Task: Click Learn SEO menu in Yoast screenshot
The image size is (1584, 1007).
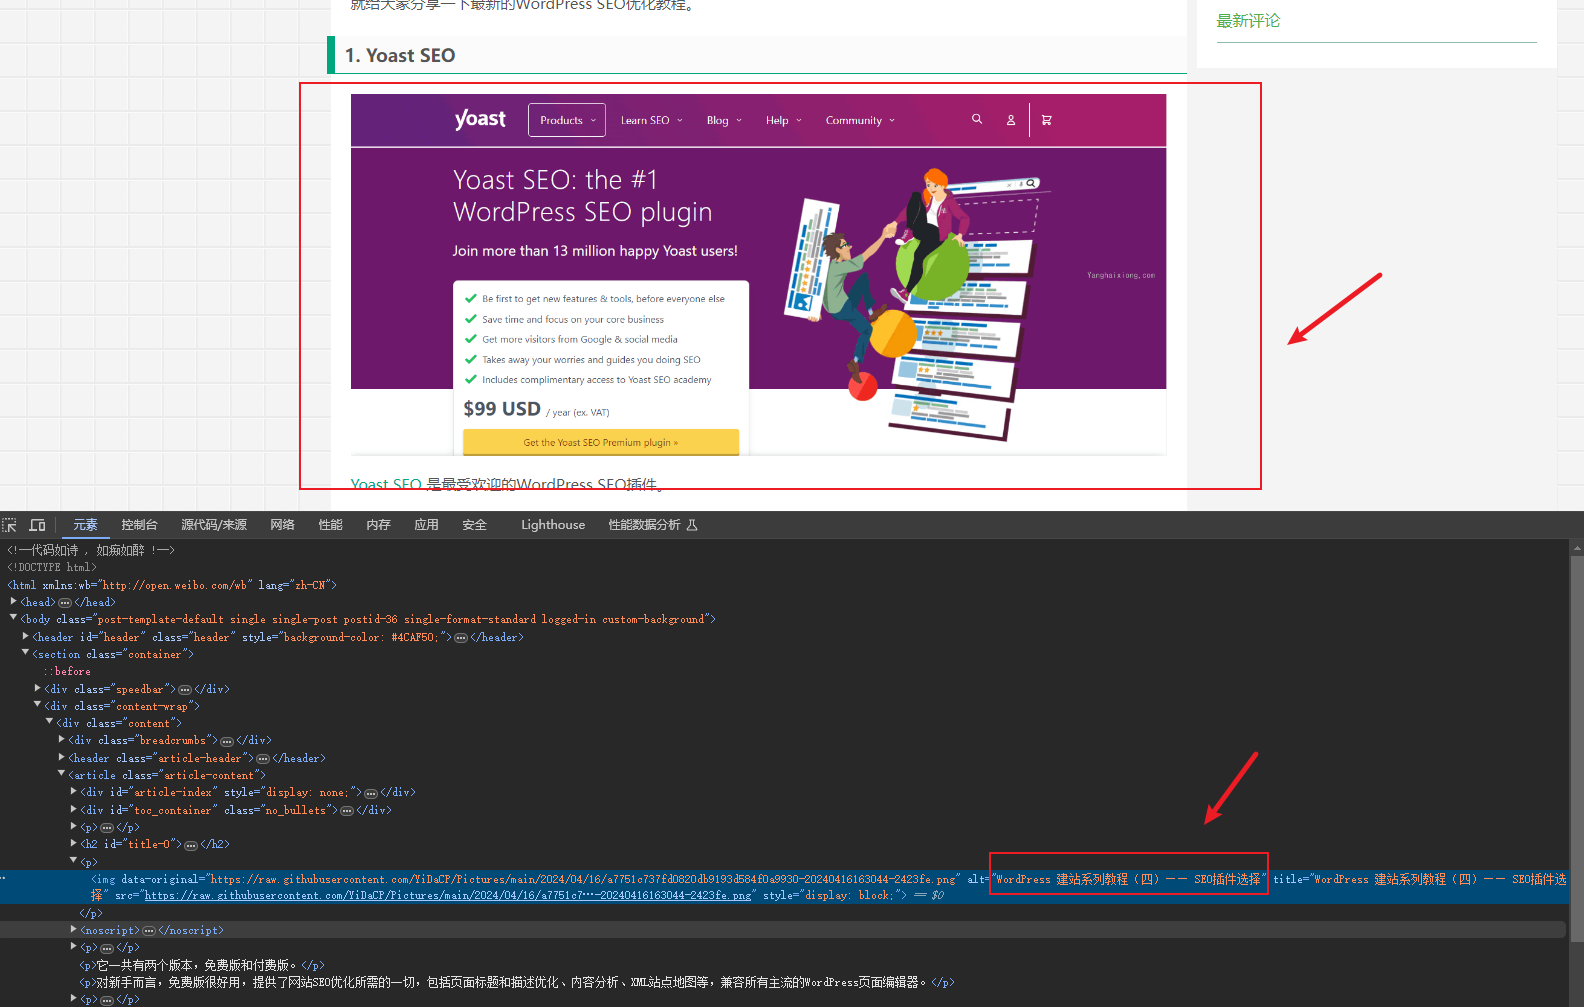Action: click(x=651, y=120)
